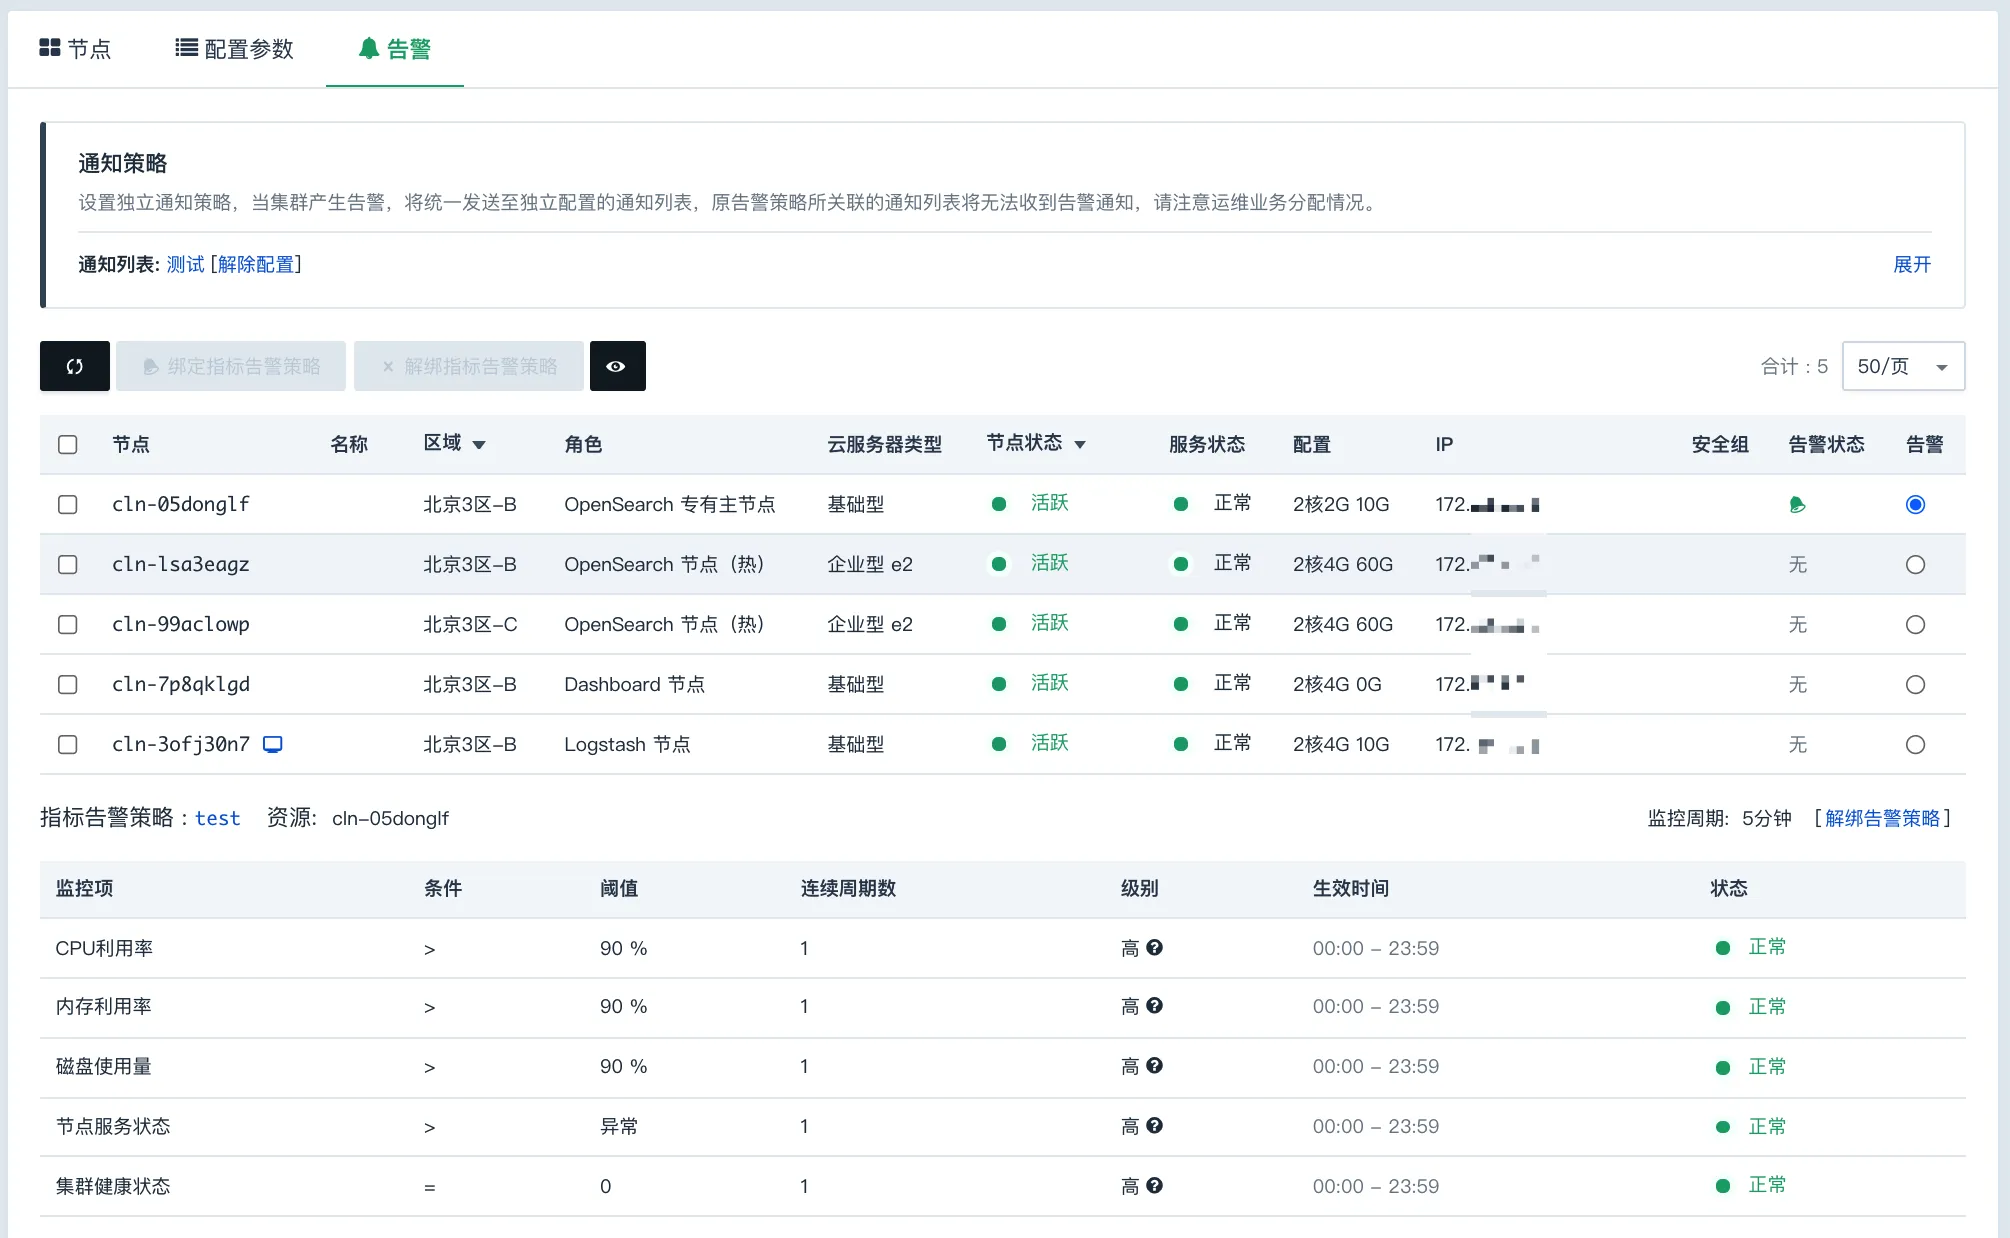This screenshot has height=1238, width=2010.
Task: Check the checkbox for node cln-lsa3eagz
Action: point(67,564)
